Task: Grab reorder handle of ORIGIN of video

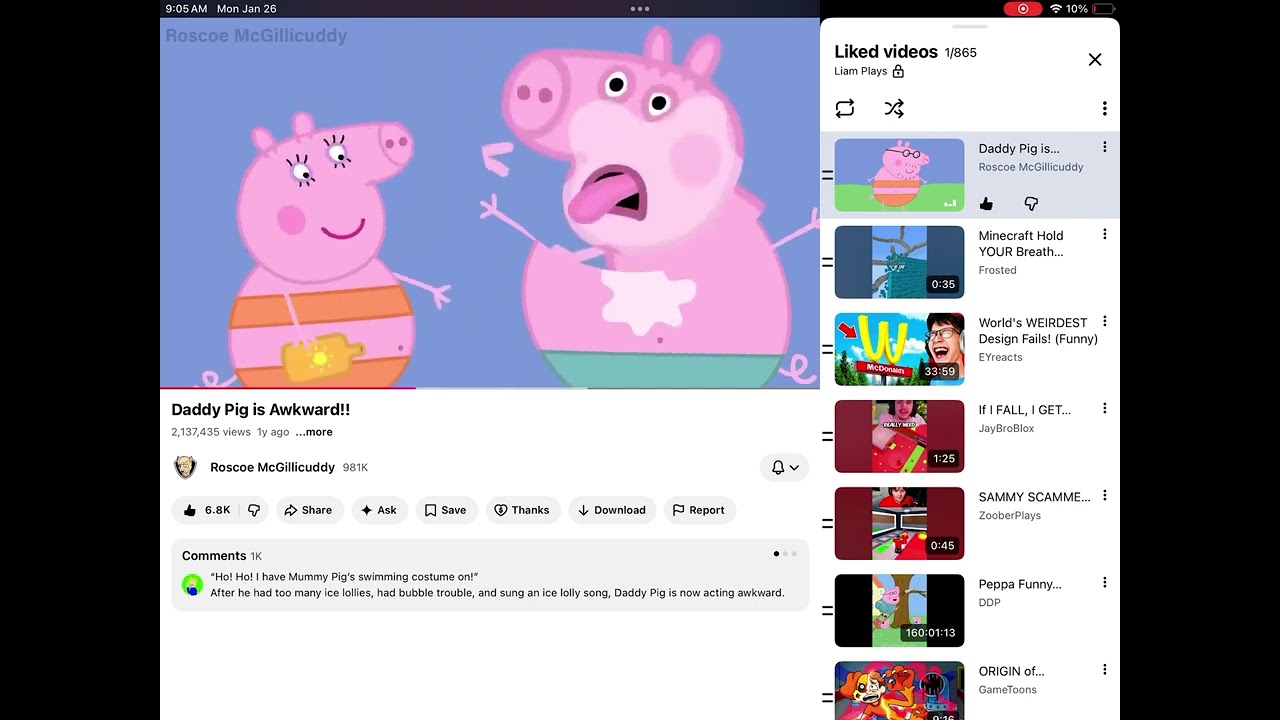Action: (x=827, y=697)
